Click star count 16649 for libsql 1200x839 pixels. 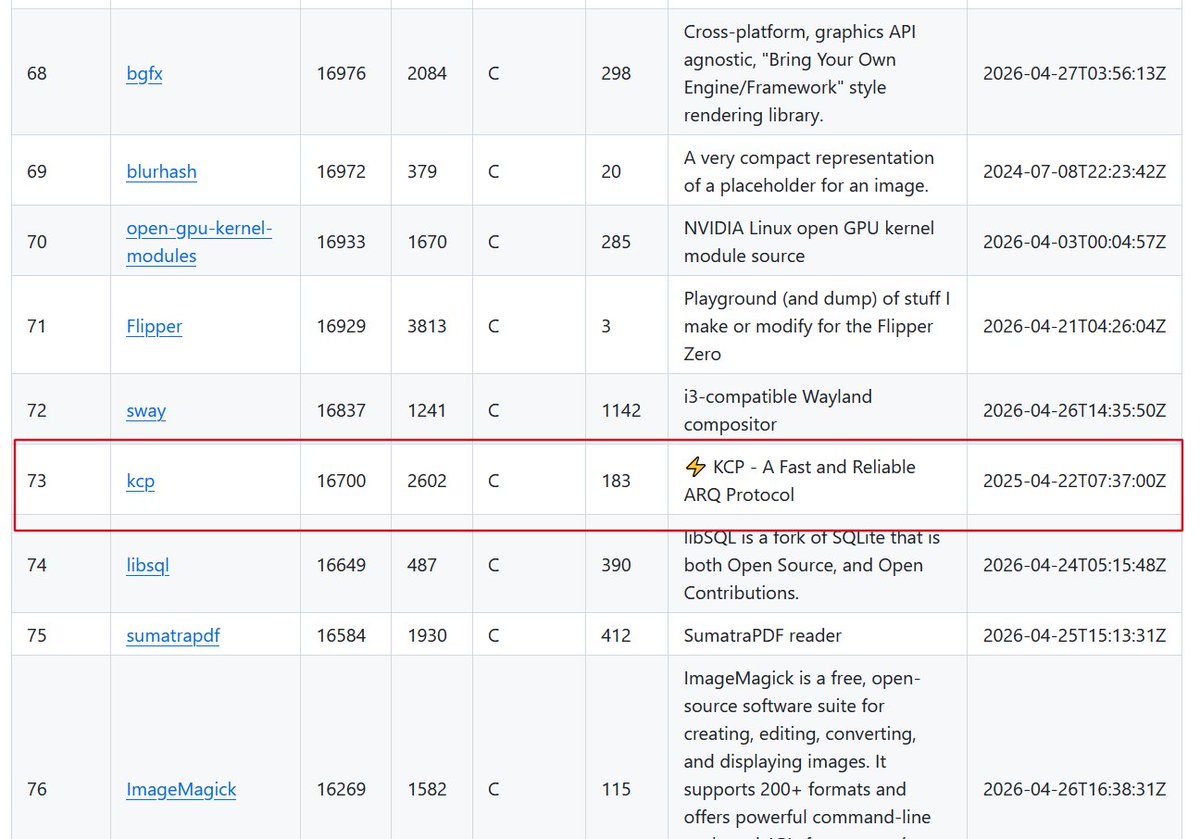tap(341, 565)
